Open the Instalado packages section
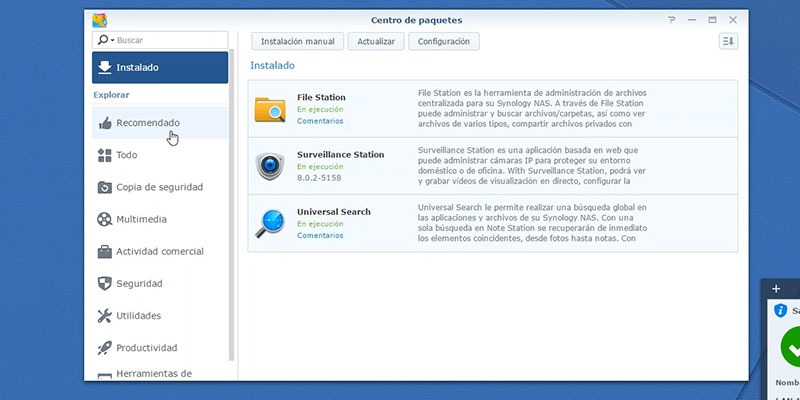 [160, 67]
